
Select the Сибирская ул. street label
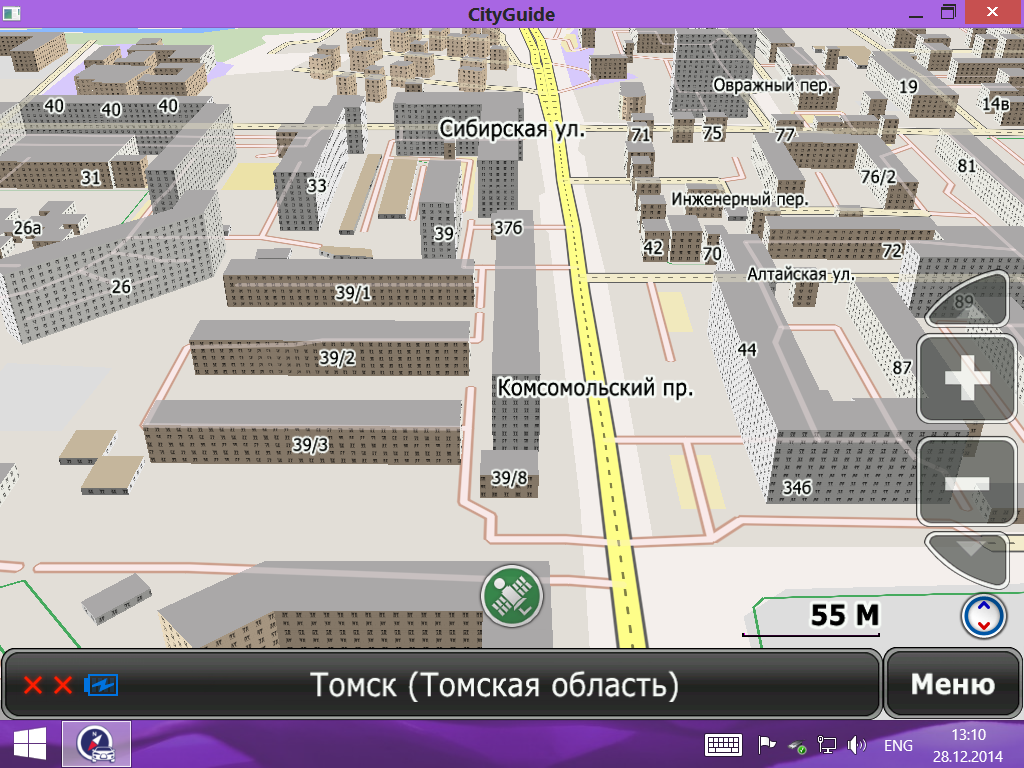pos(512,129)
